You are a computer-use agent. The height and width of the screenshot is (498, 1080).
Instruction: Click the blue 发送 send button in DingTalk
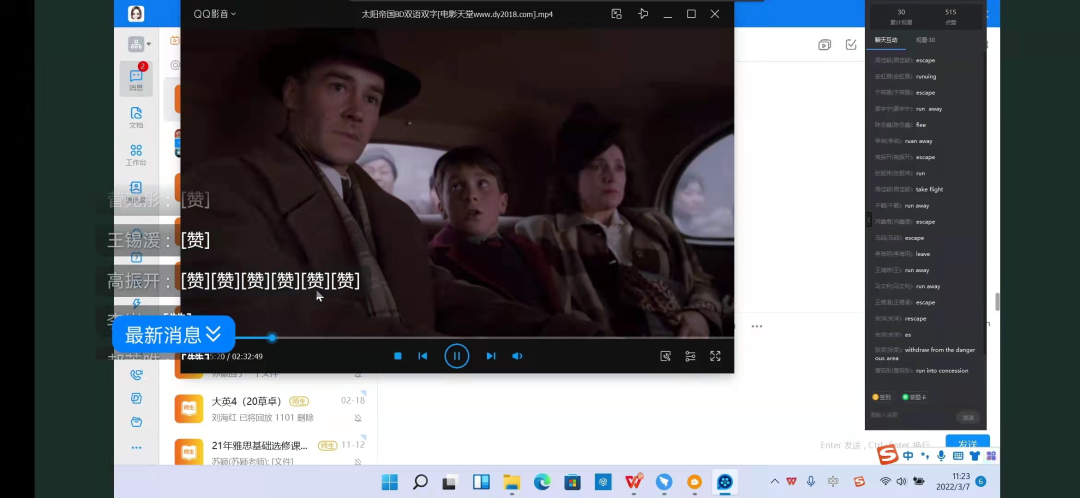[x=967, y=444]
